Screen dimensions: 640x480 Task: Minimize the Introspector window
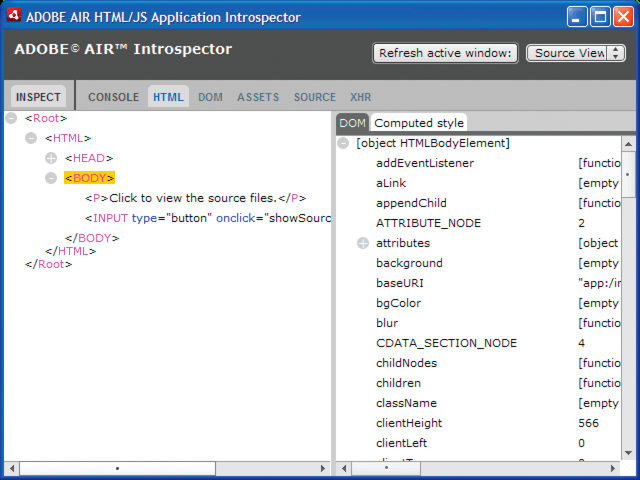pyautogui.click(x=577, y=17)
